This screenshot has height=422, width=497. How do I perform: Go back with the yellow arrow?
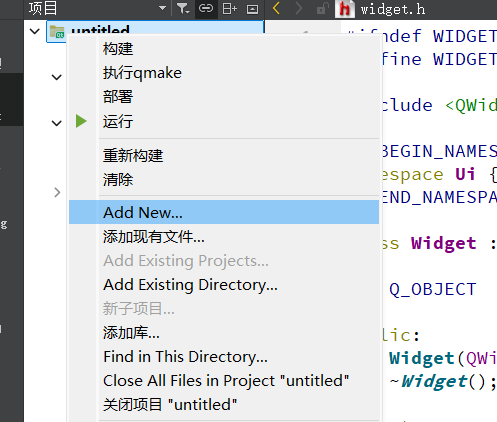276,8
